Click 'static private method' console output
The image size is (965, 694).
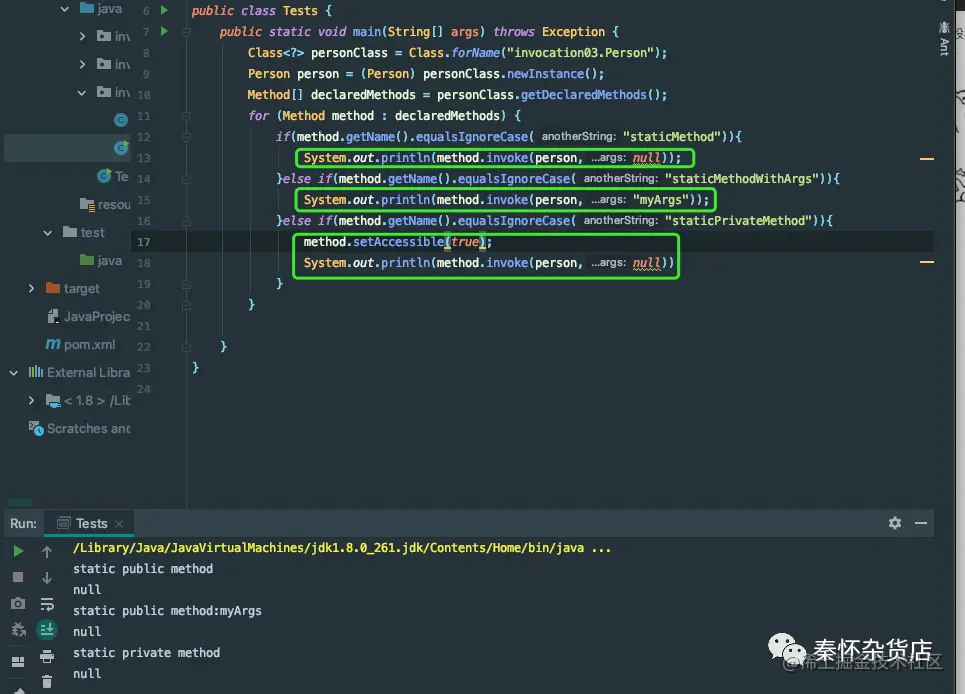tap(146, 653)
